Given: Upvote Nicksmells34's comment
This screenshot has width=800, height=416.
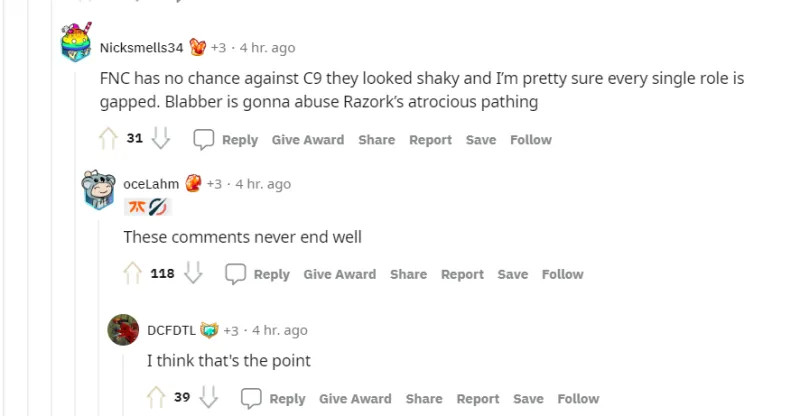Looking at the screenshot, I should [108, 139].
